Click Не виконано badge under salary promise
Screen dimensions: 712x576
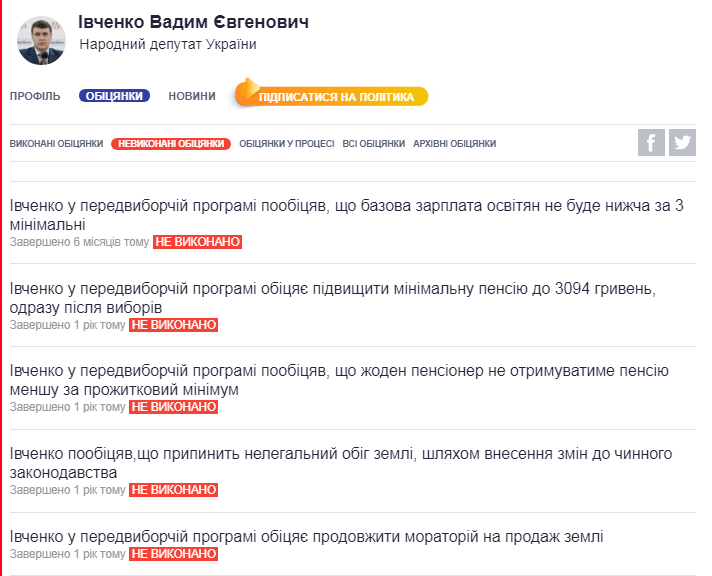tap(198, 242)
